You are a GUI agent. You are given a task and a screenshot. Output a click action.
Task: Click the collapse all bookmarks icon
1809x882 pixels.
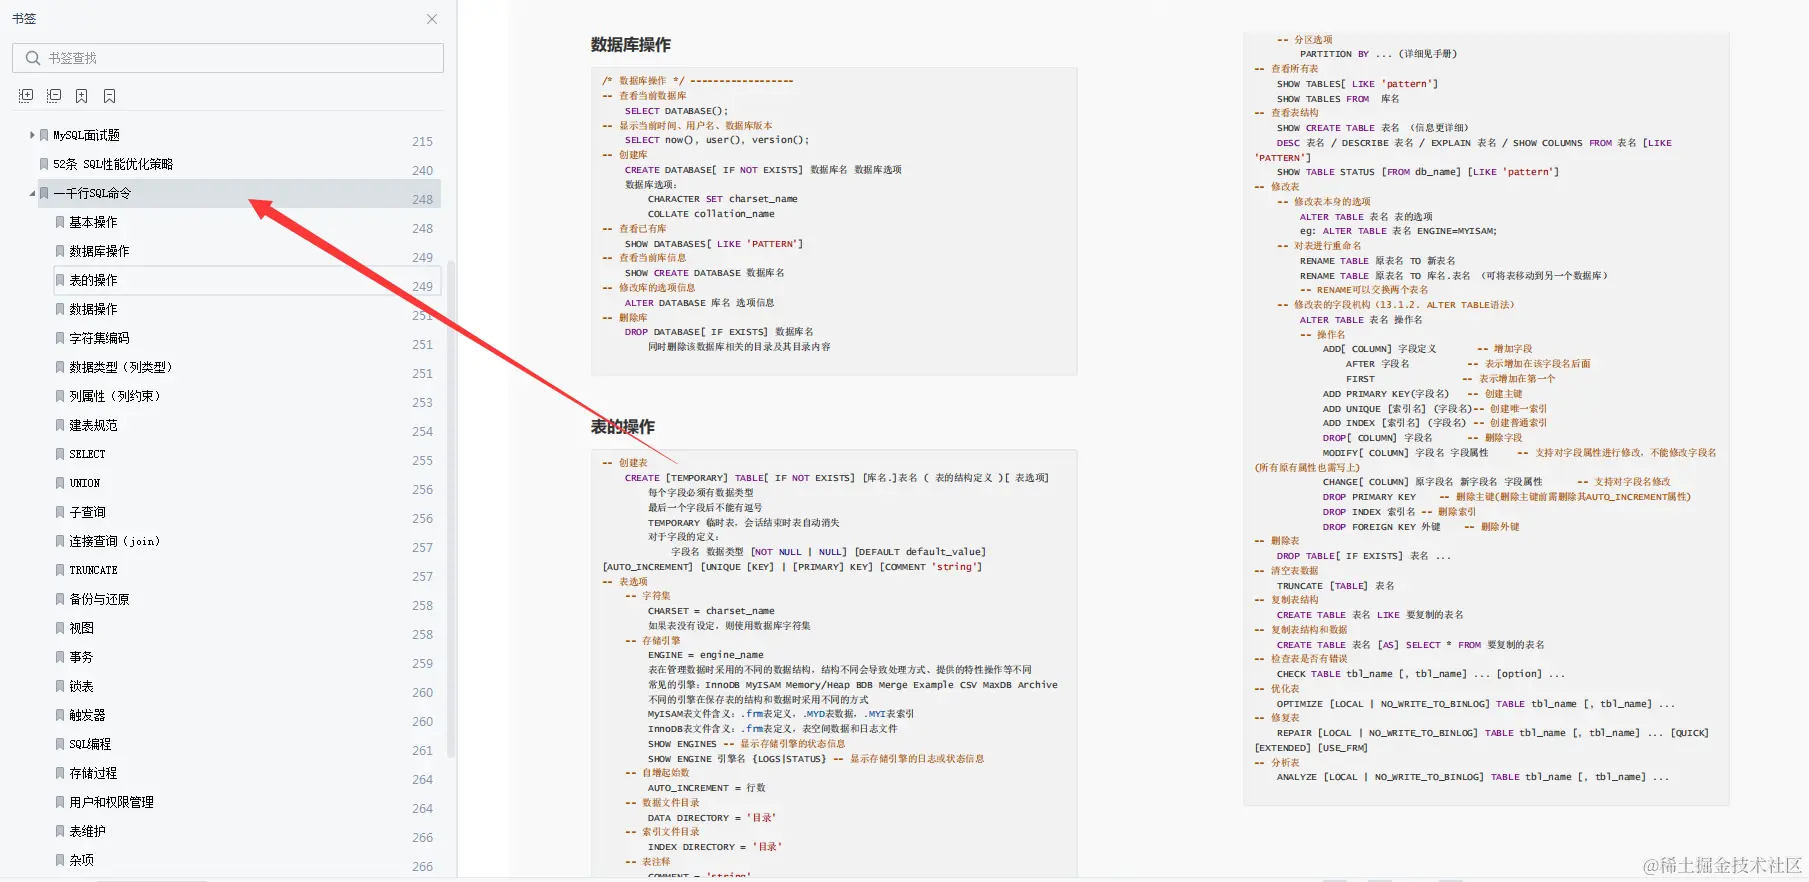[x=54, y=96]
